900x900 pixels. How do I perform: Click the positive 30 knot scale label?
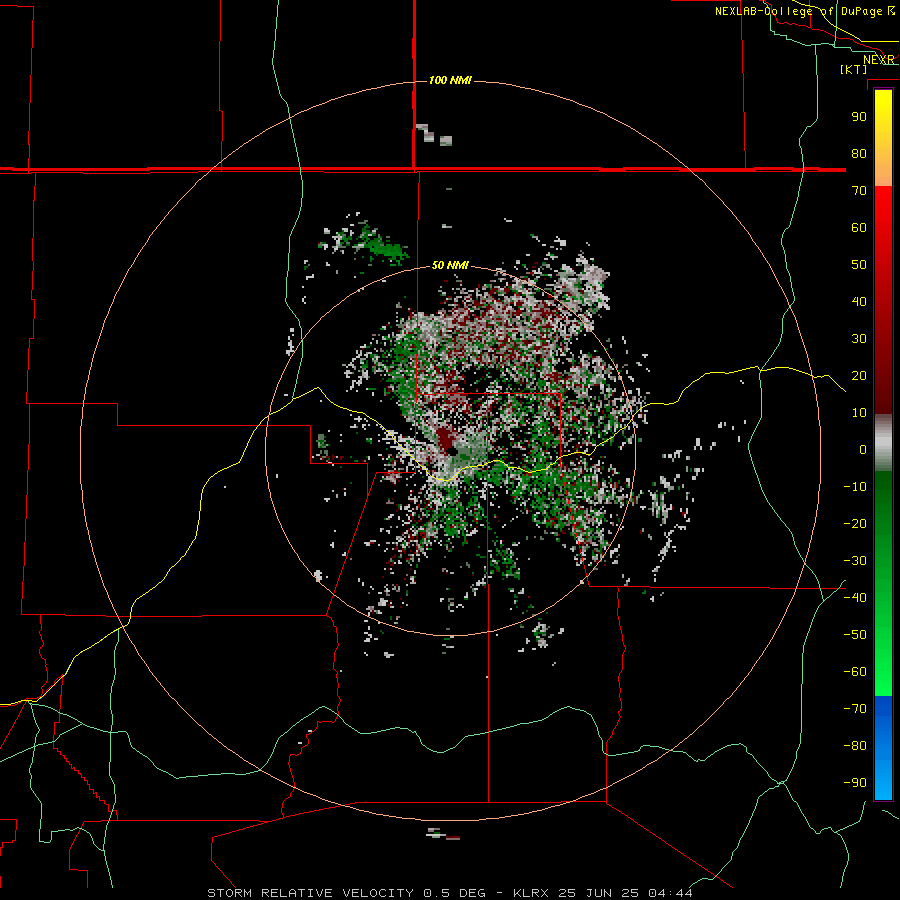click(x=859, y=339)
